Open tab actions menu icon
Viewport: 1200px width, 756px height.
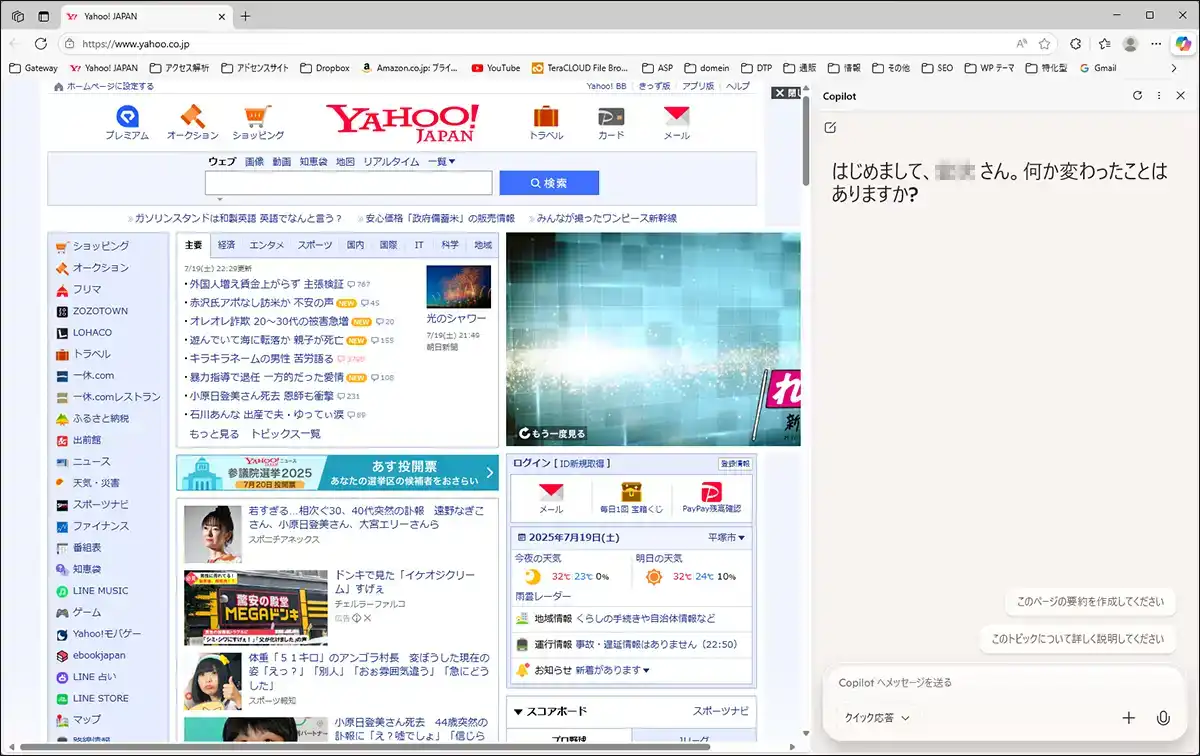43,16
